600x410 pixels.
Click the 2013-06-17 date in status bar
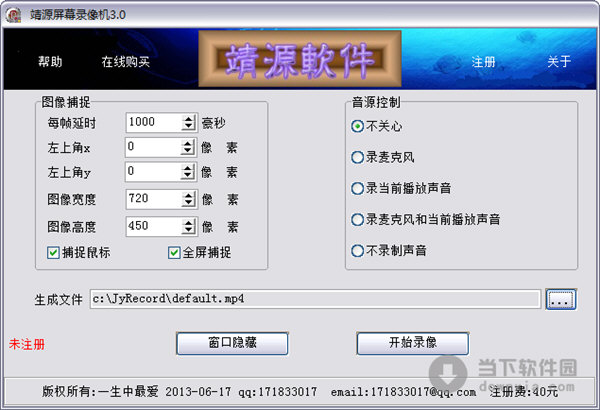click(x=198, y=392)
